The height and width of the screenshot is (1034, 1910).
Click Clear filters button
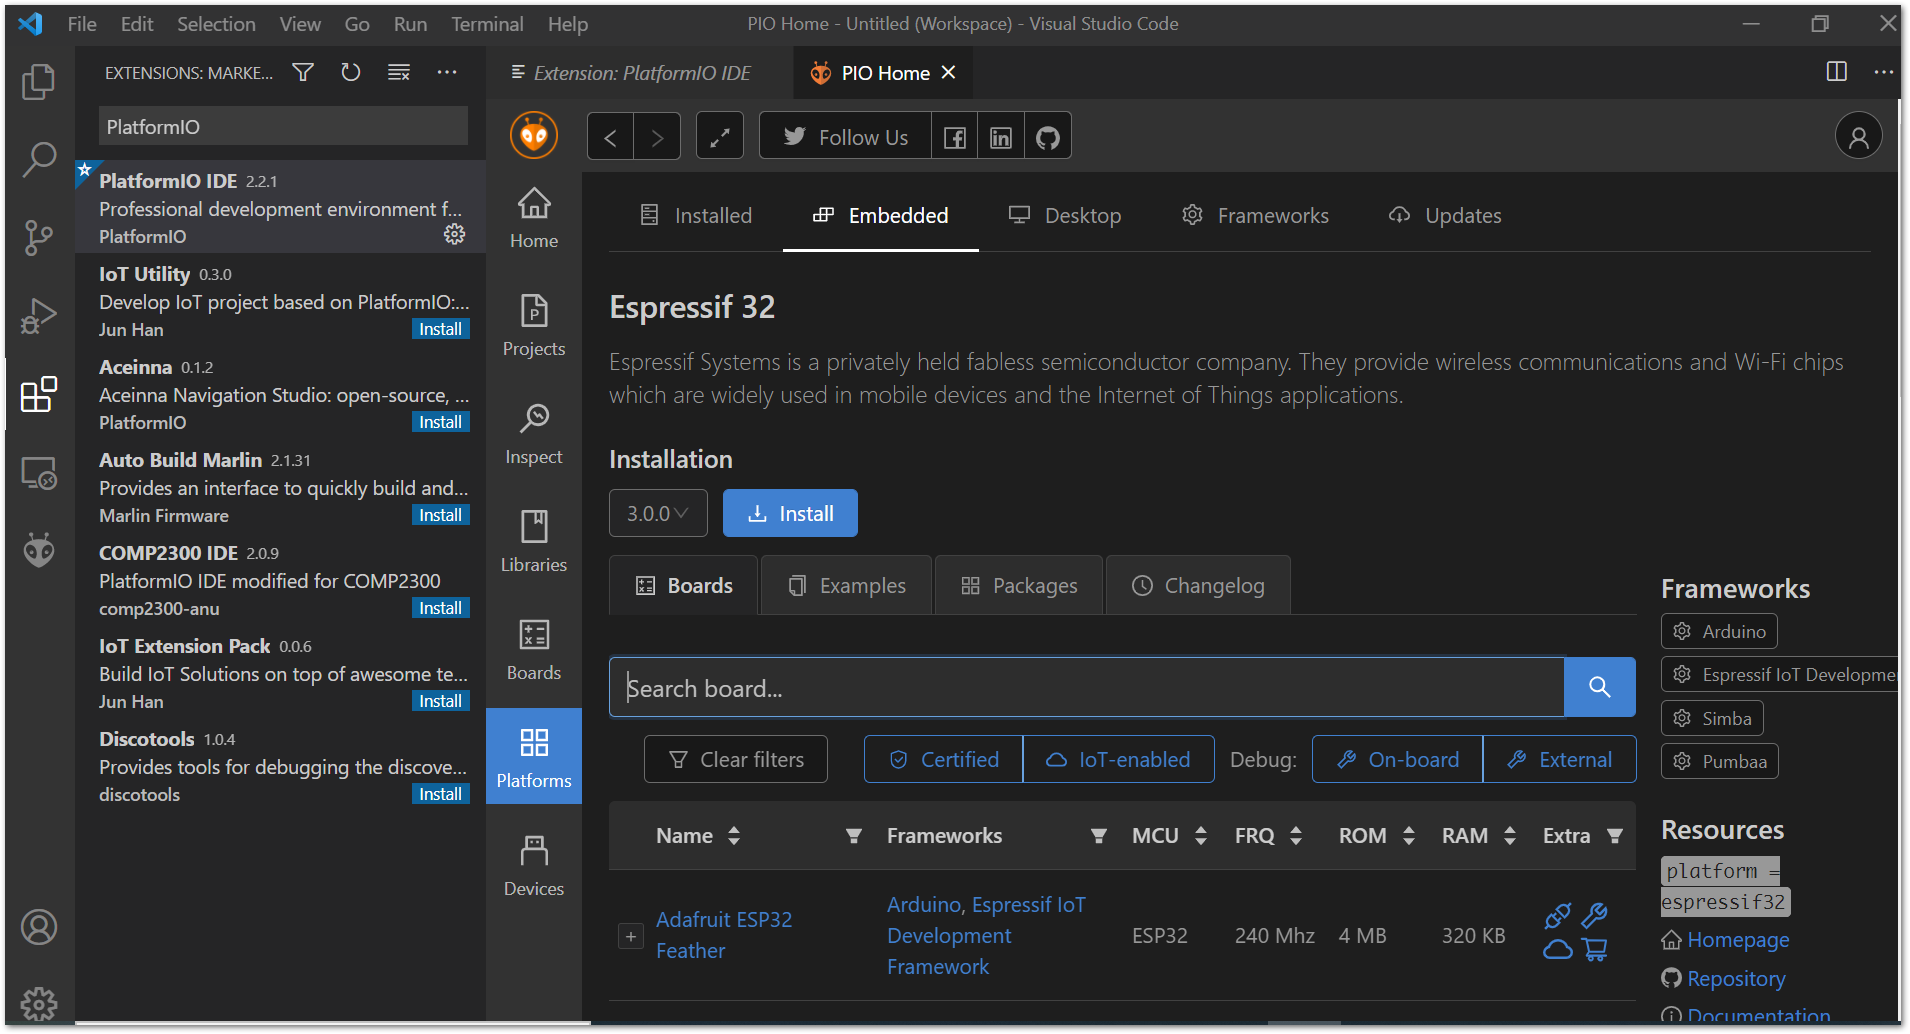point(736,759)
